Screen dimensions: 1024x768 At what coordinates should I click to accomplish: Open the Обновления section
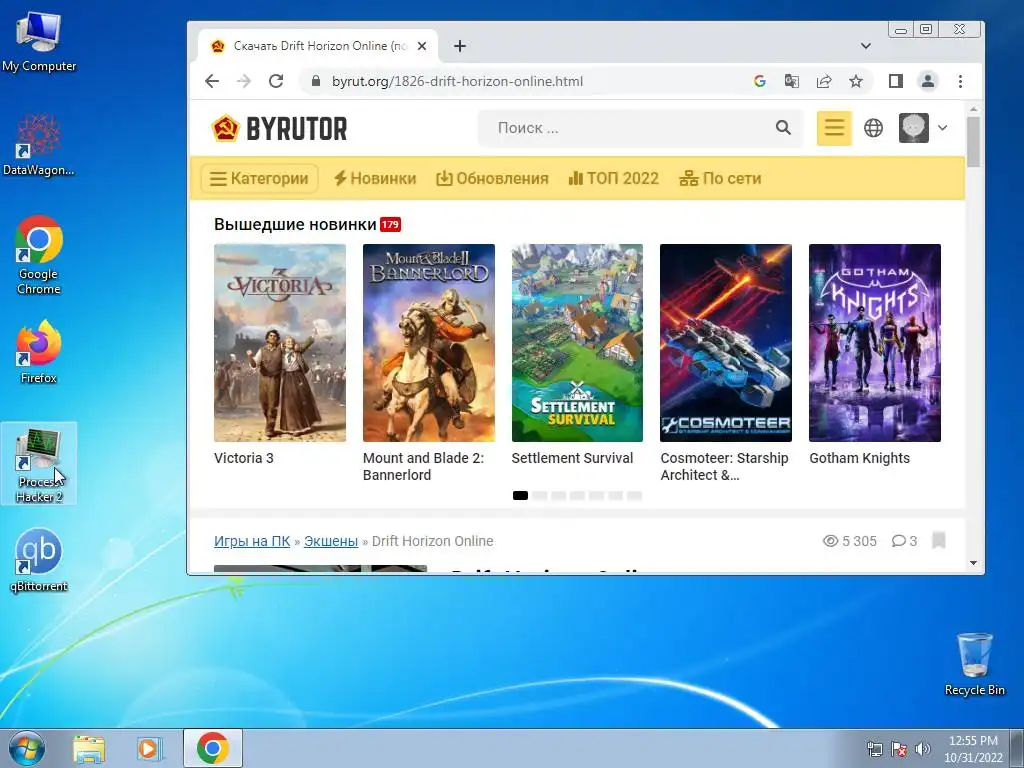pos(492,178)
